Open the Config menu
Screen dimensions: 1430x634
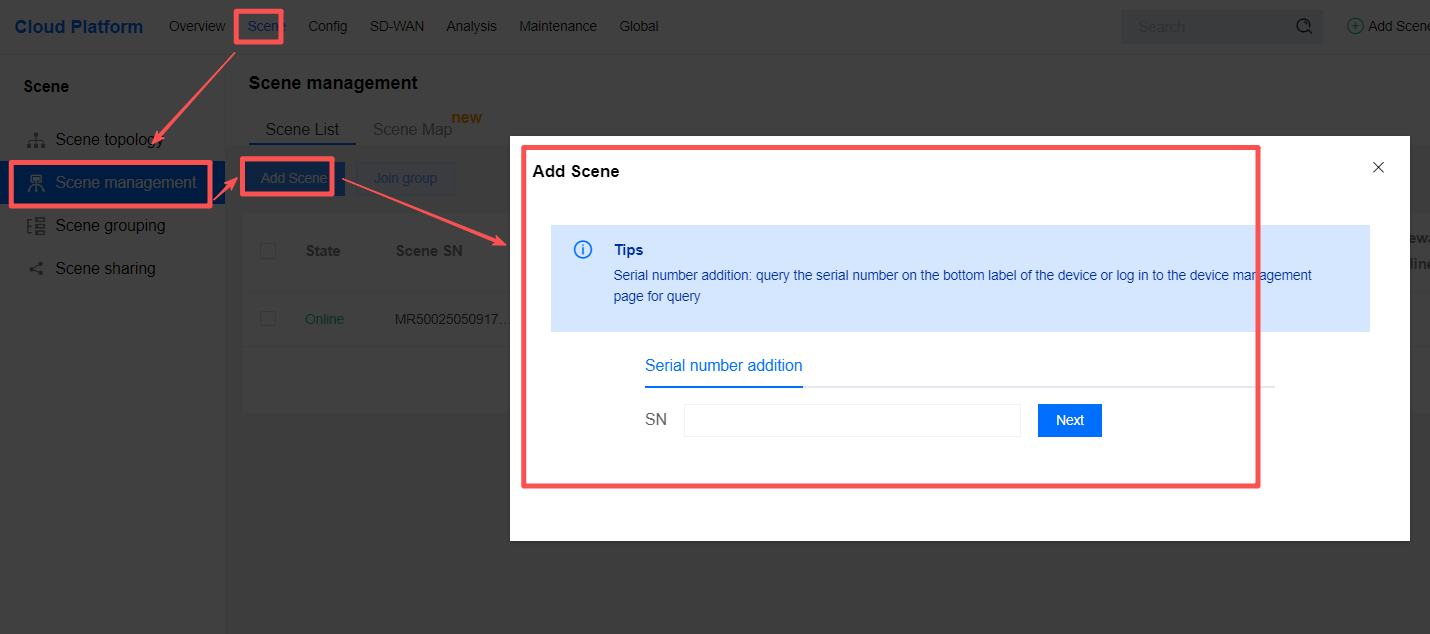327,27
